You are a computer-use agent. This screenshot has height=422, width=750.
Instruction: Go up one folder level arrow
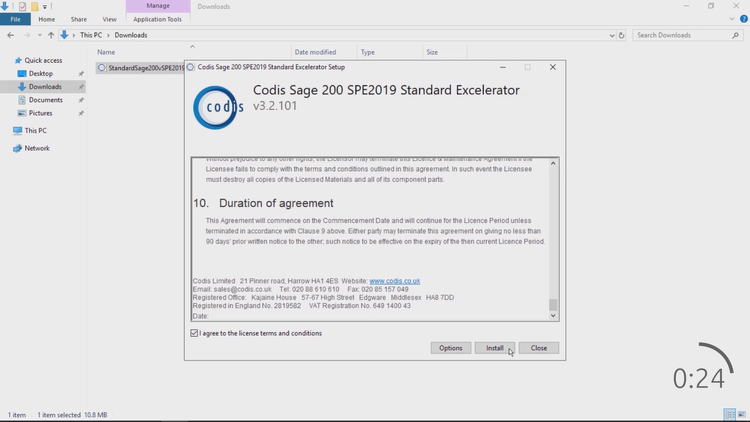[51, 35]
